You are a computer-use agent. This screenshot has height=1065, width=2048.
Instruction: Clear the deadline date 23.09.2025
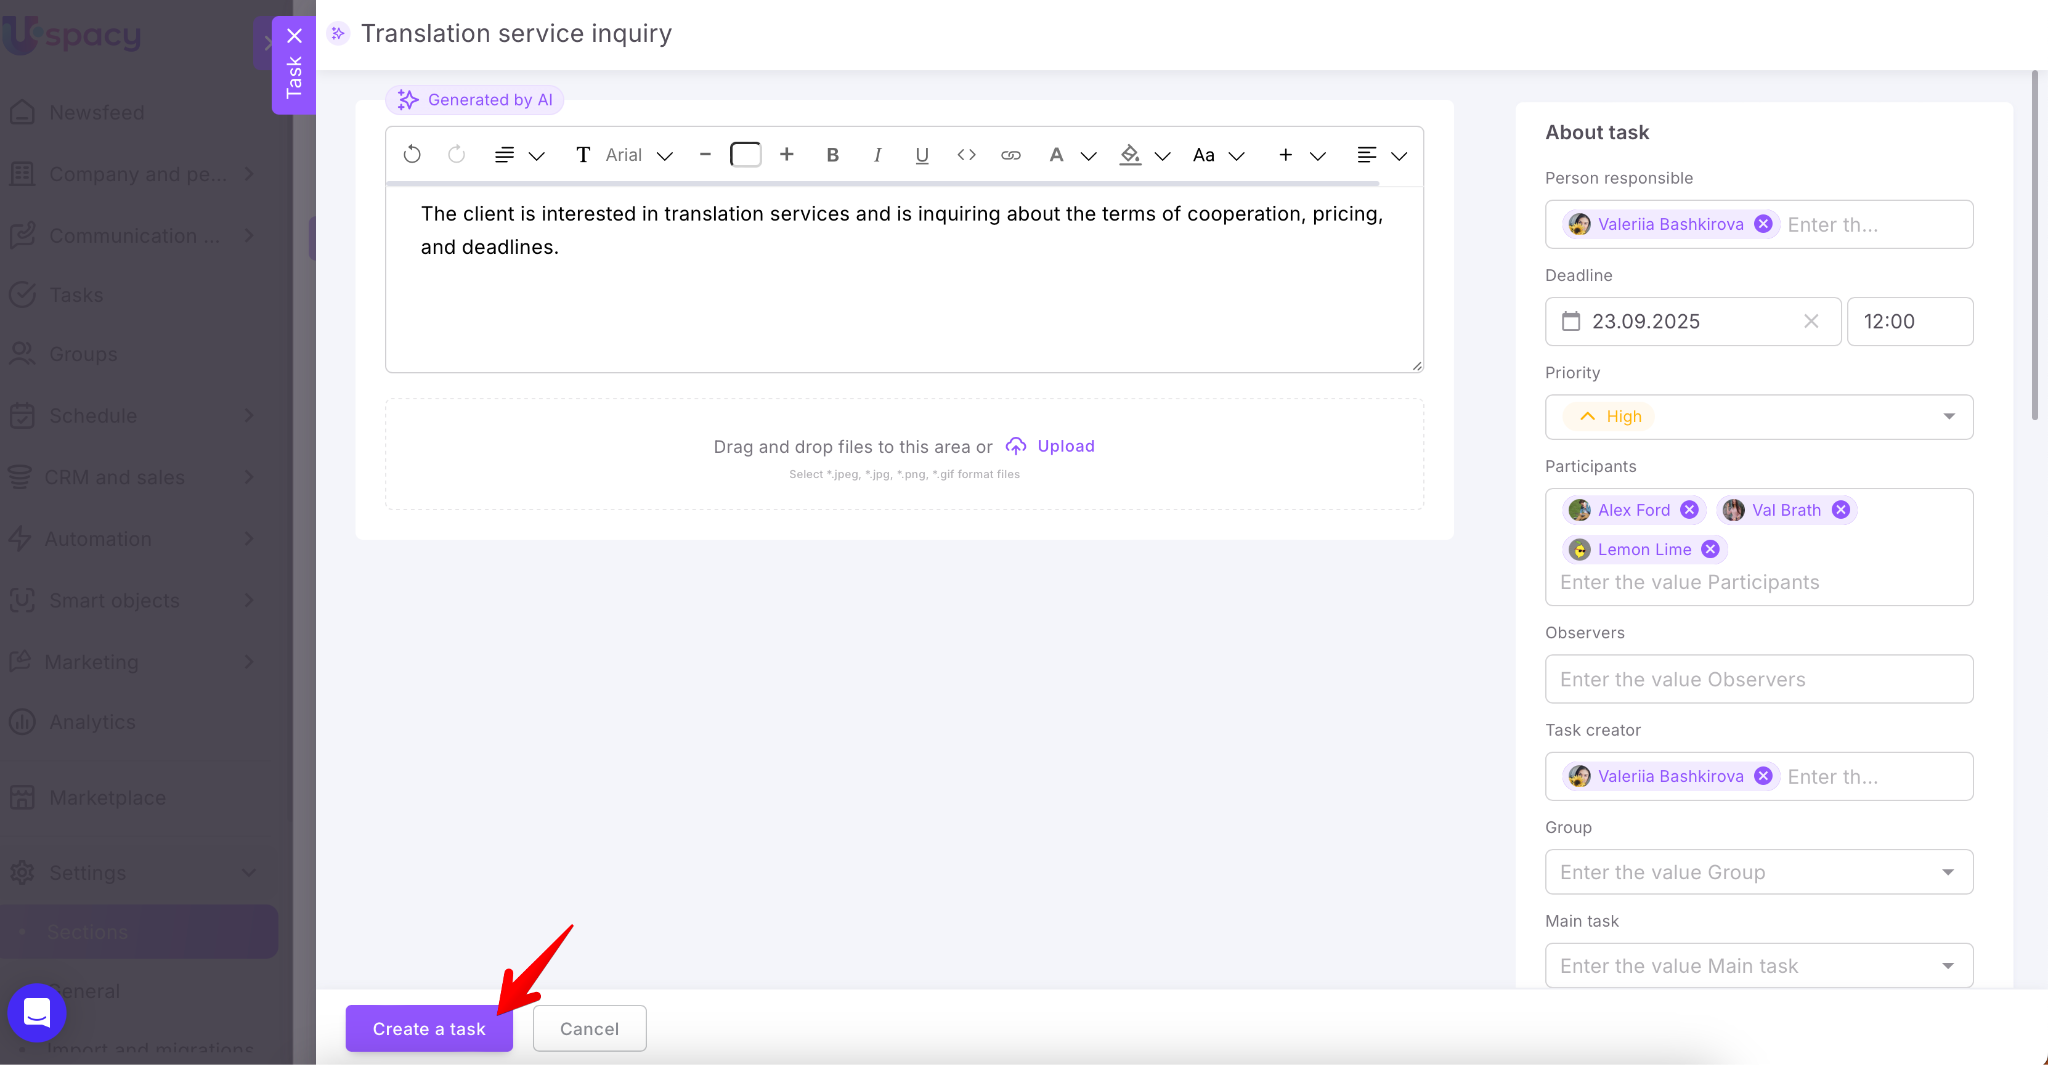click(1811, 321)
